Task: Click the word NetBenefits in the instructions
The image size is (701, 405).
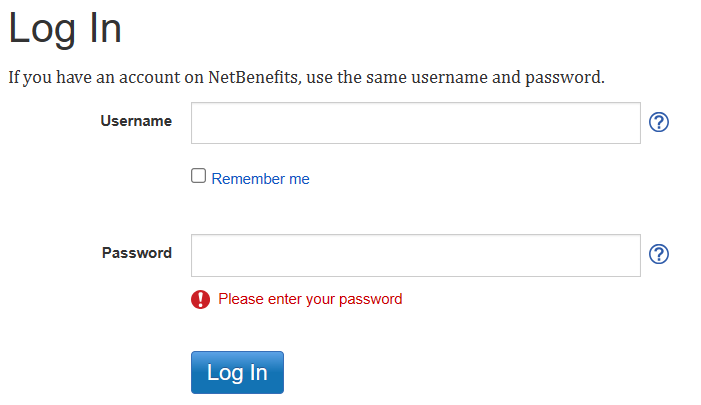Action: coord(255,77)
